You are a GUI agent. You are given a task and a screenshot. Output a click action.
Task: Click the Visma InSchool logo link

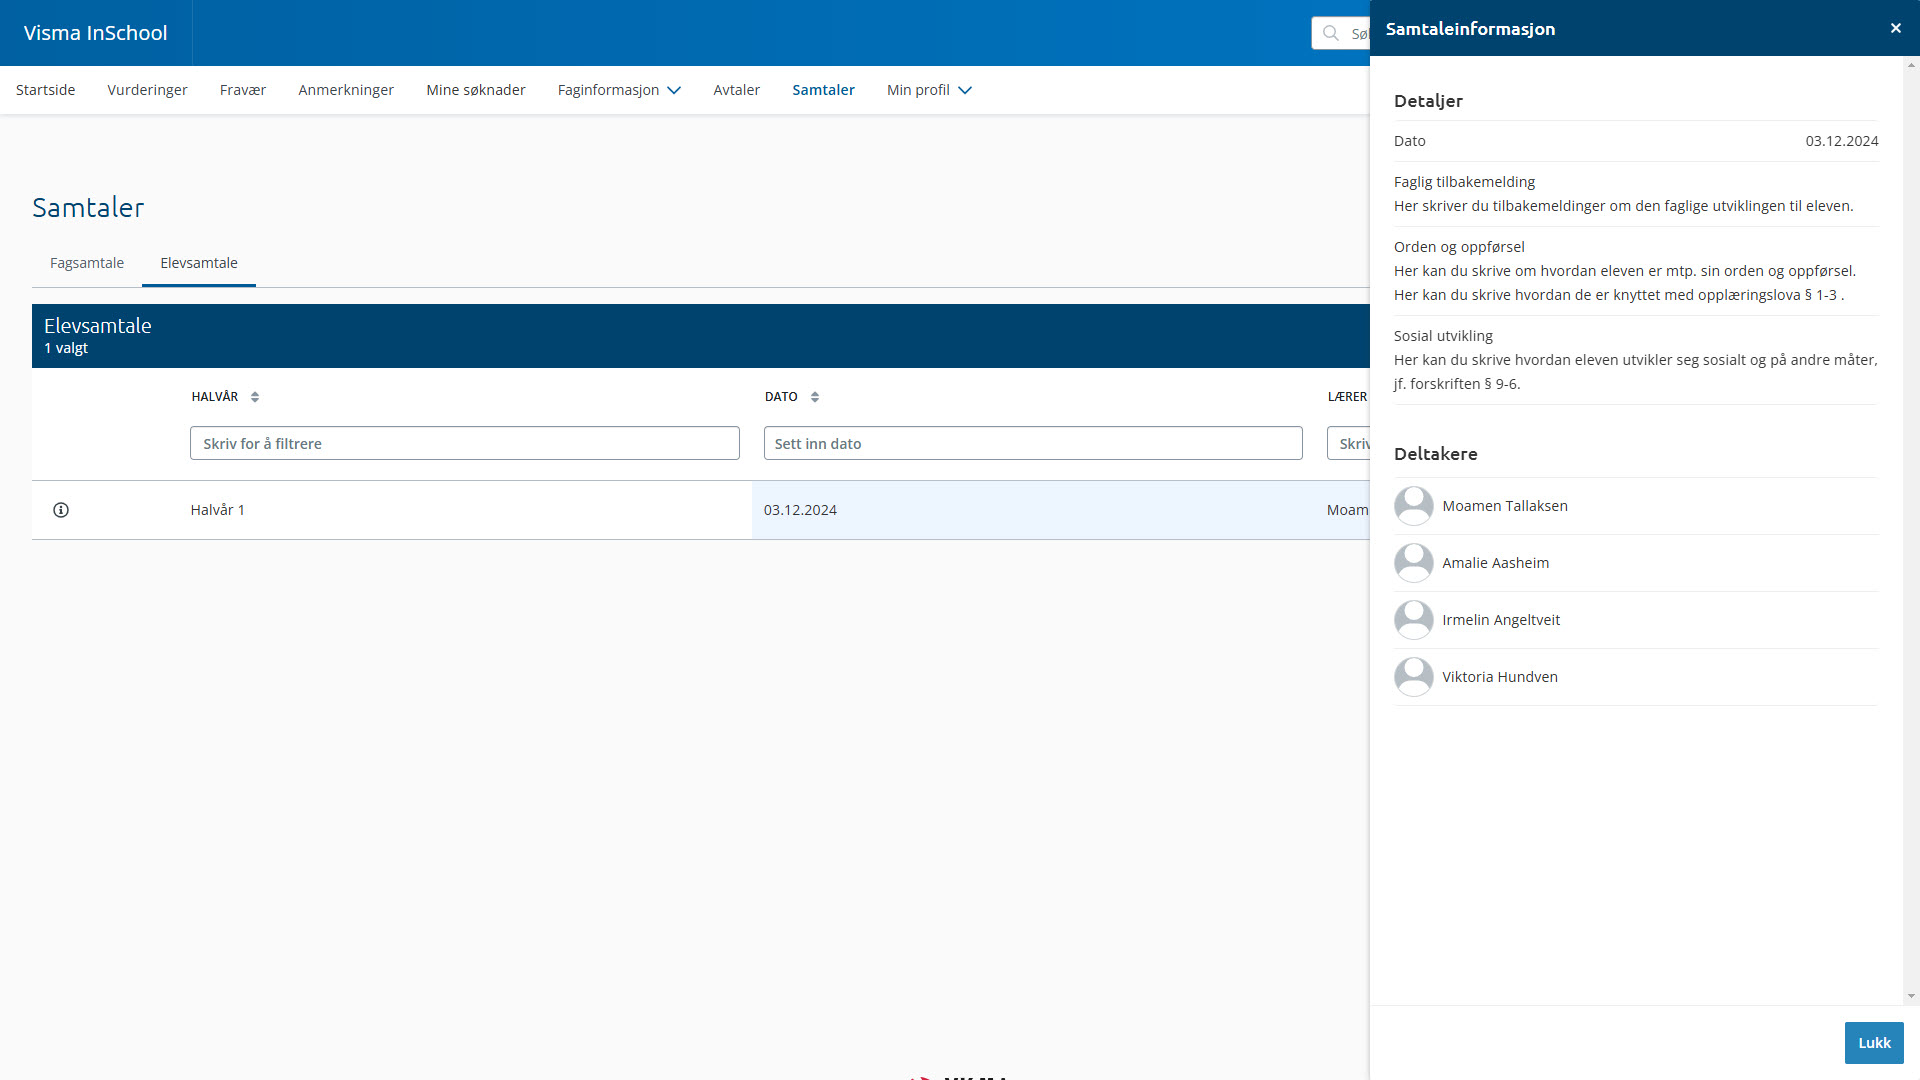(95, 33)
